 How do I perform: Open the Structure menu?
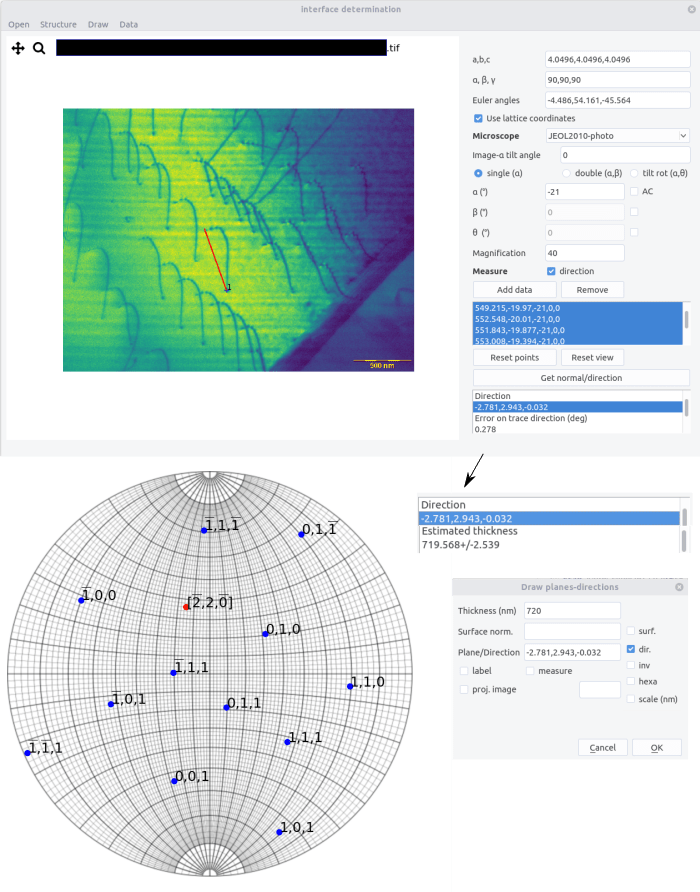point(58,24)
